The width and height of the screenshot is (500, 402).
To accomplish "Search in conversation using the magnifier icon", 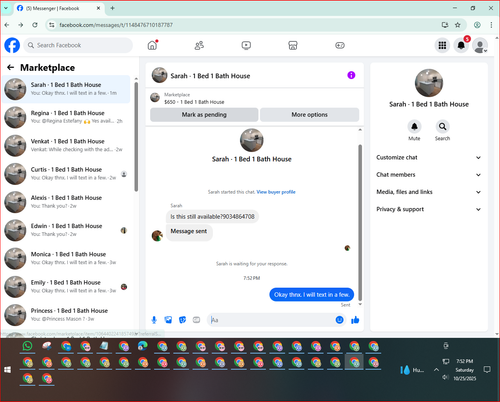I will tap(442, 127).
